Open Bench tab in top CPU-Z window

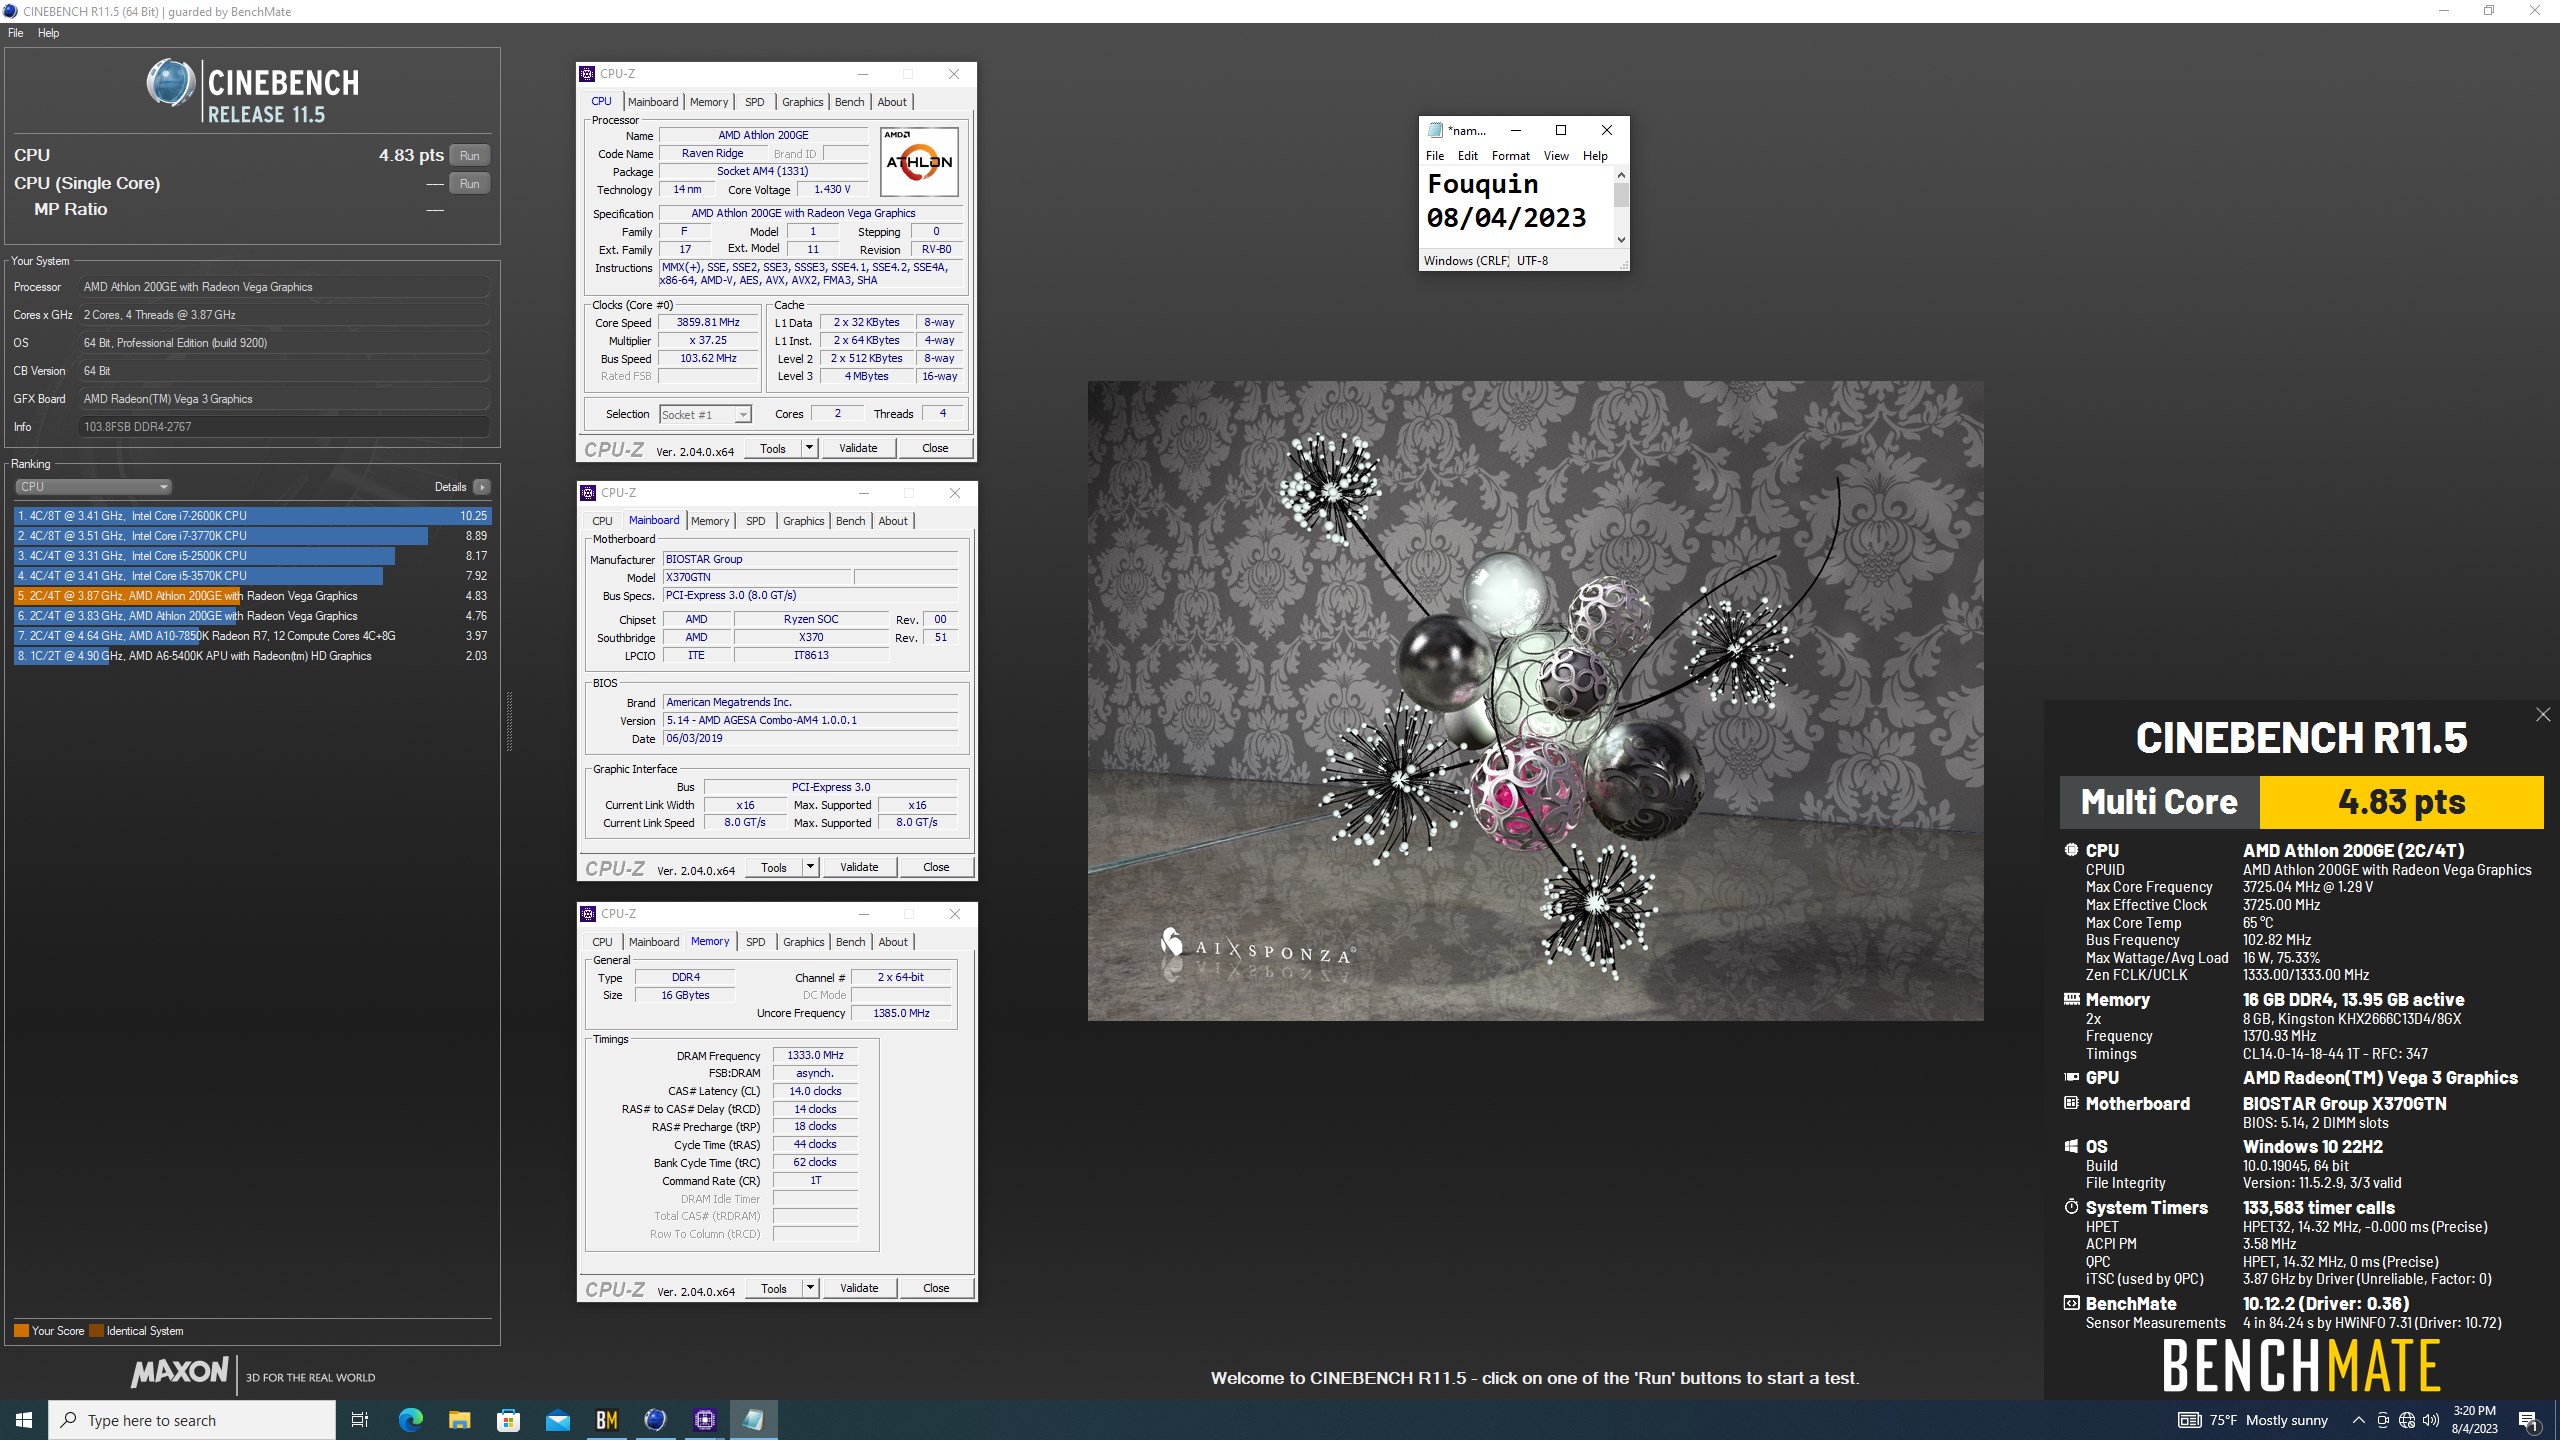(849, 102)
